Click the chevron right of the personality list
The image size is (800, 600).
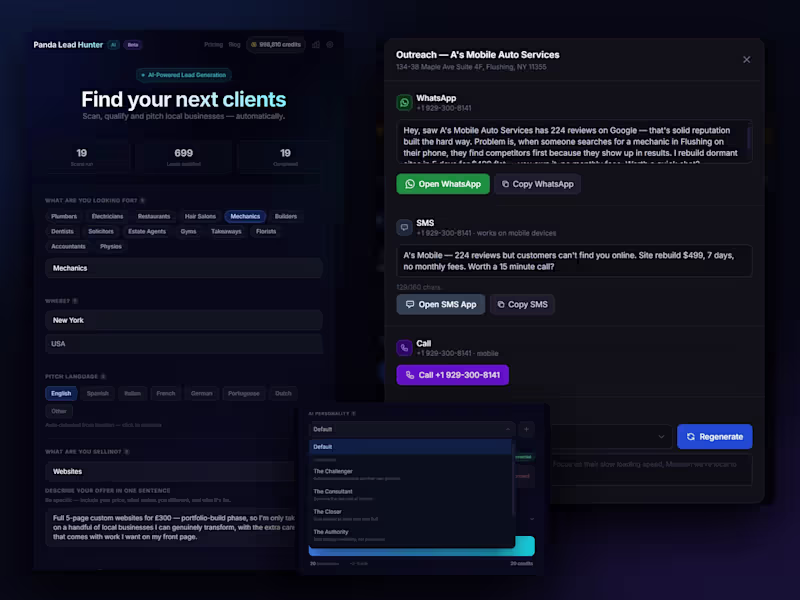pyautogui.click(x=532, y=519)
